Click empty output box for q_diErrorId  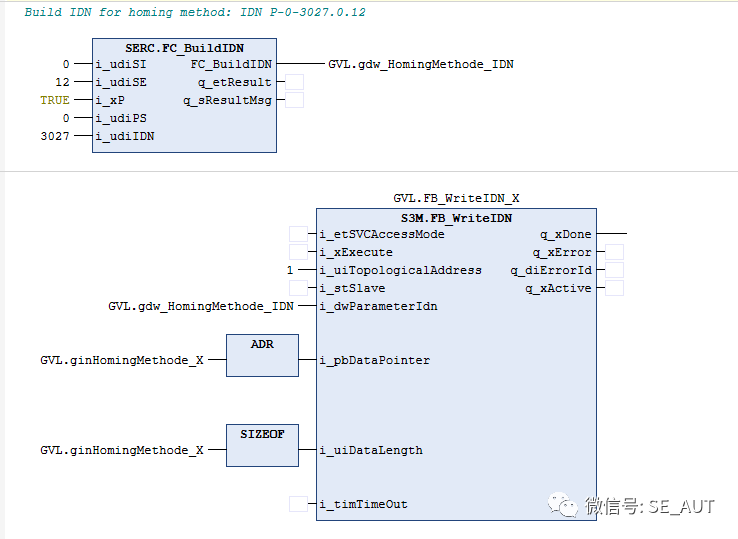(x=614, y=270)
